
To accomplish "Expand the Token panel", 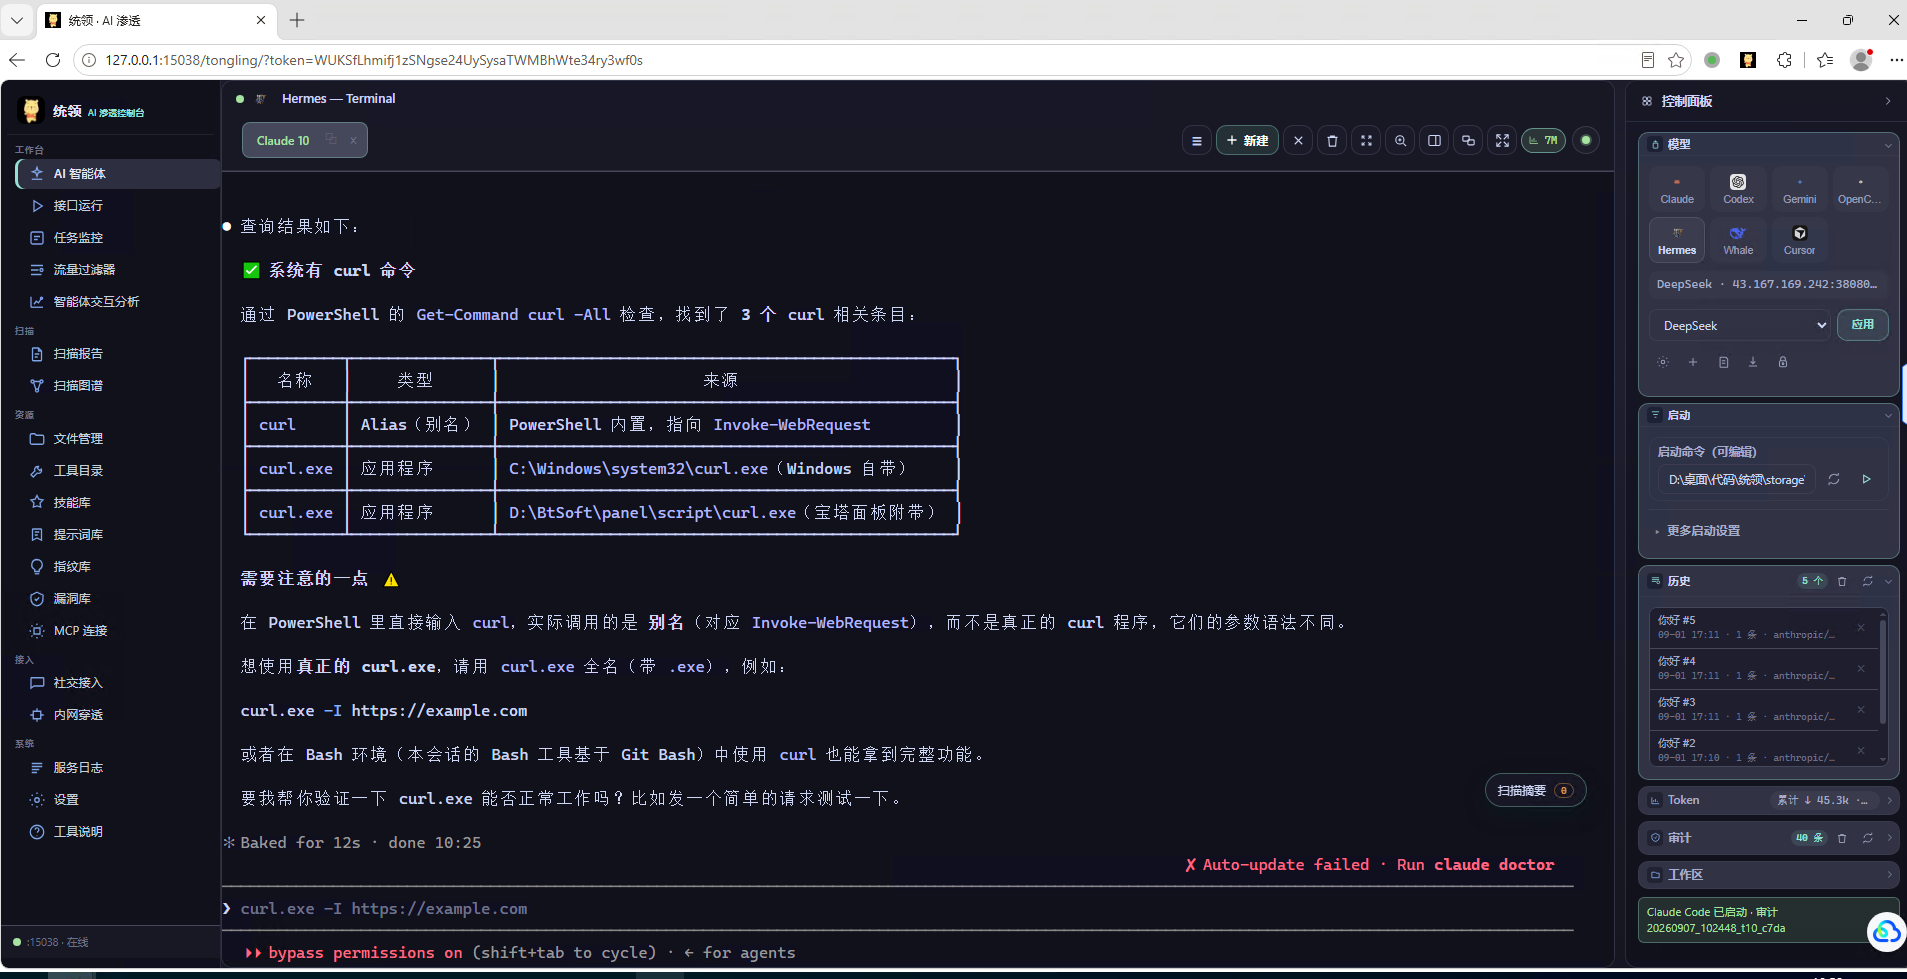I will (1769, 800).
